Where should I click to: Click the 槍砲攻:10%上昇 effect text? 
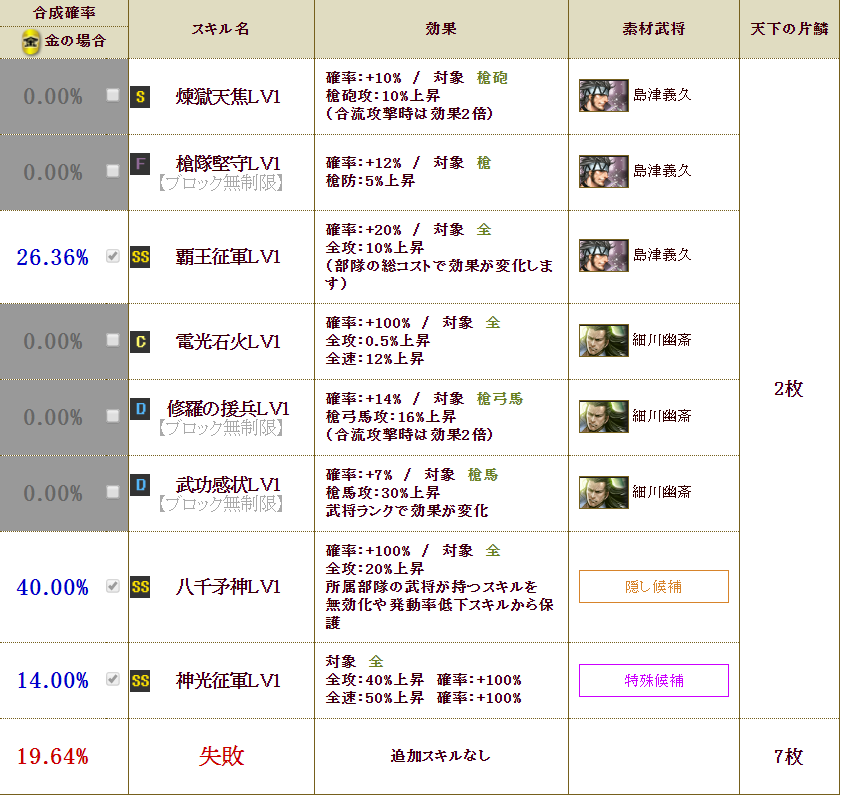383,96
